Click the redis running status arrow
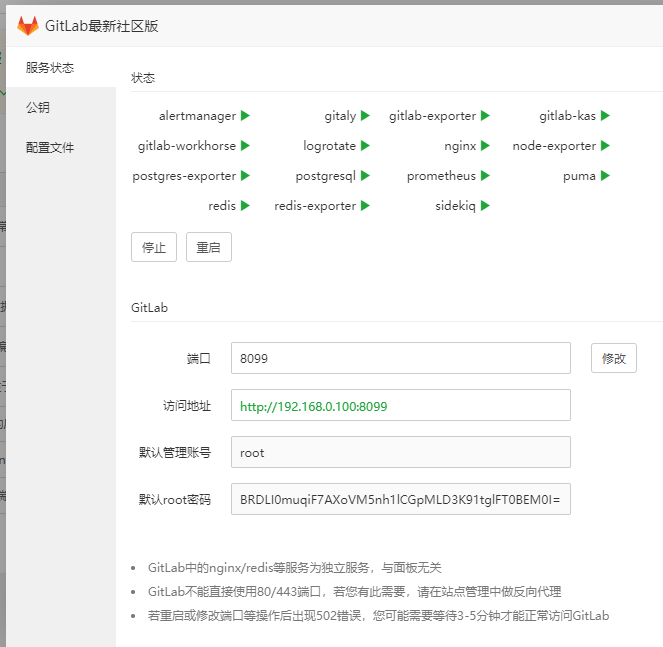 [x=245, y=206]
